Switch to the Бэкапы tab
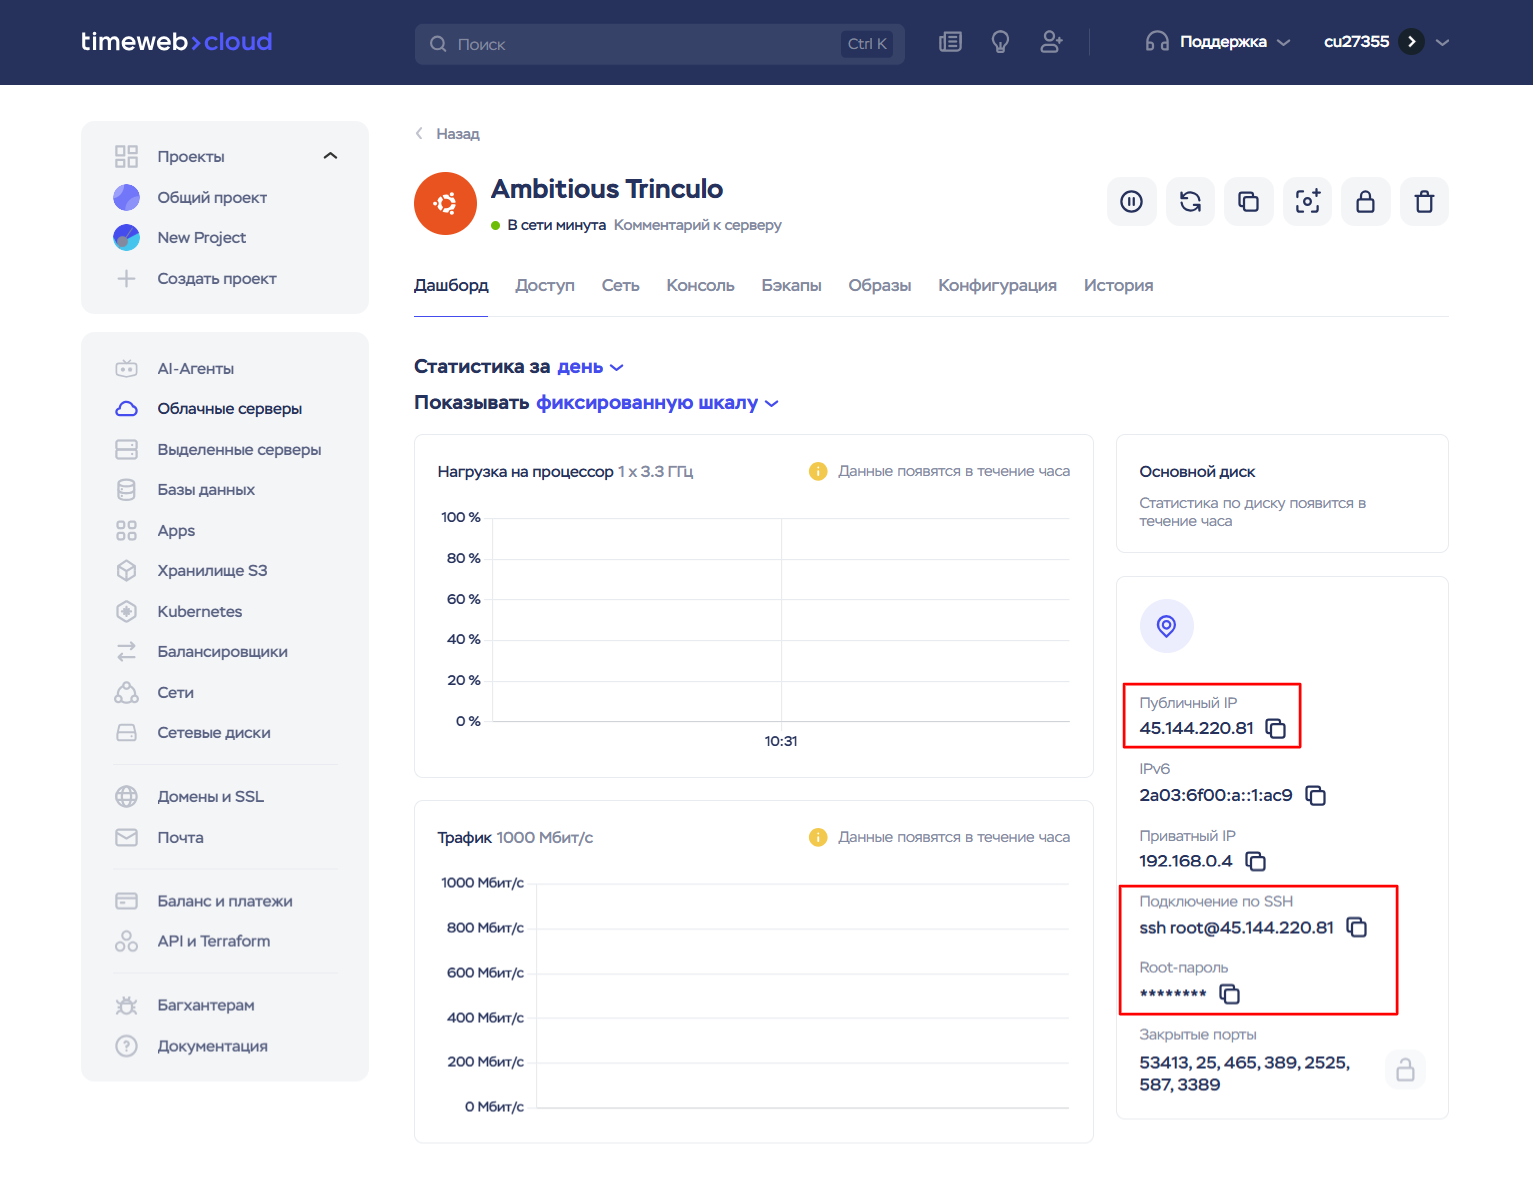The image size is (1533, 1185). 791,286
